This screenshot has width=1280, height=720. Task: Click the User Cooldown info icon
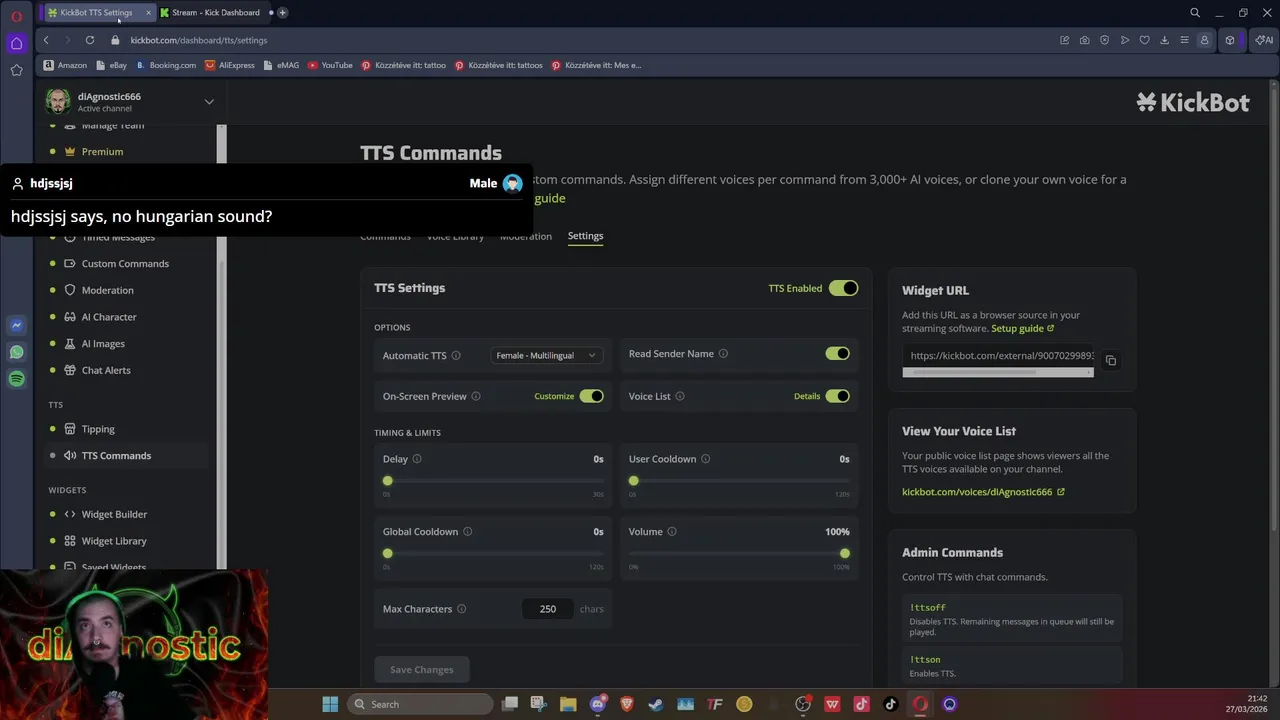[705, 459]
